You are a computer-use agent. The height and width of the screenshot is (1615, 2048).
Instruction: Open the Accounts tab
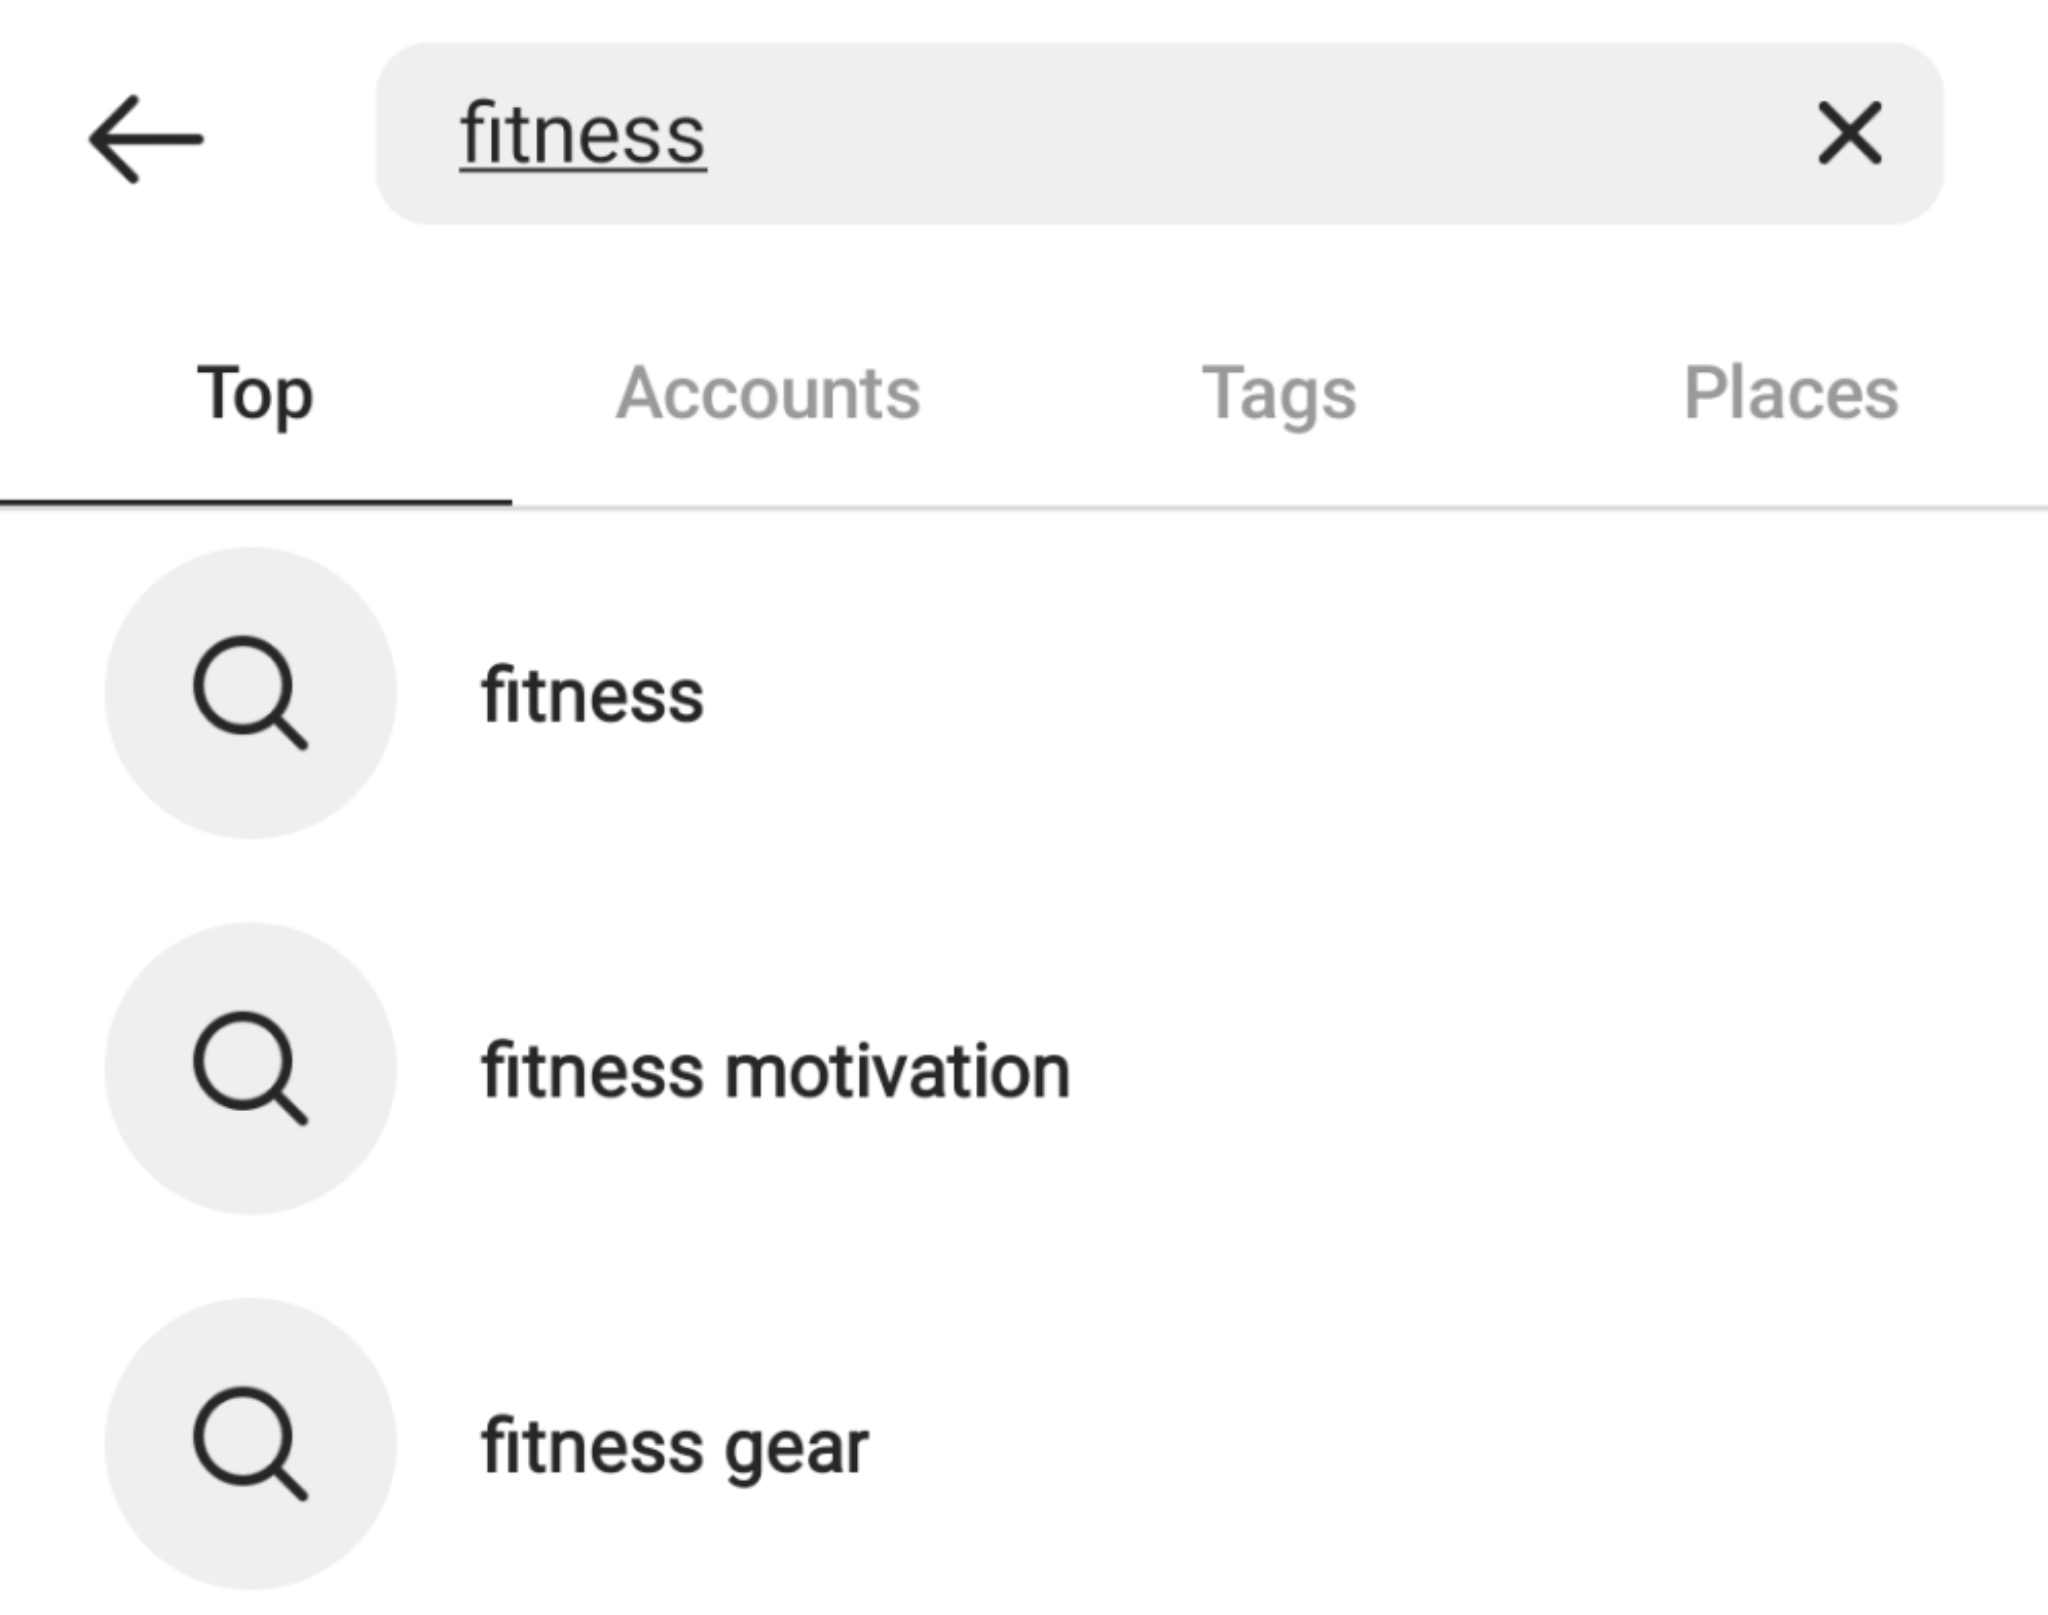click(767, 393)
